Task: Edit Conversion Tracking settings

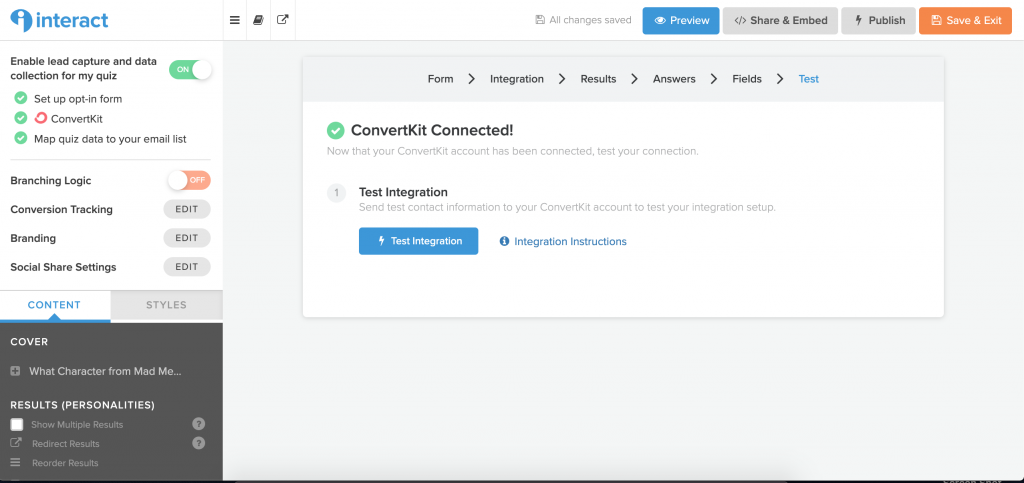Action: pyautogui.click(x=187, y=210)
